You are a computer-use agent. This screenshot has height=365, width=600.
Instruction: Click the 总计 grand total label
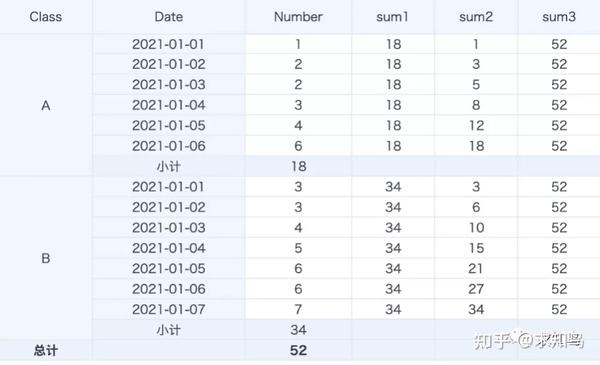46,350
